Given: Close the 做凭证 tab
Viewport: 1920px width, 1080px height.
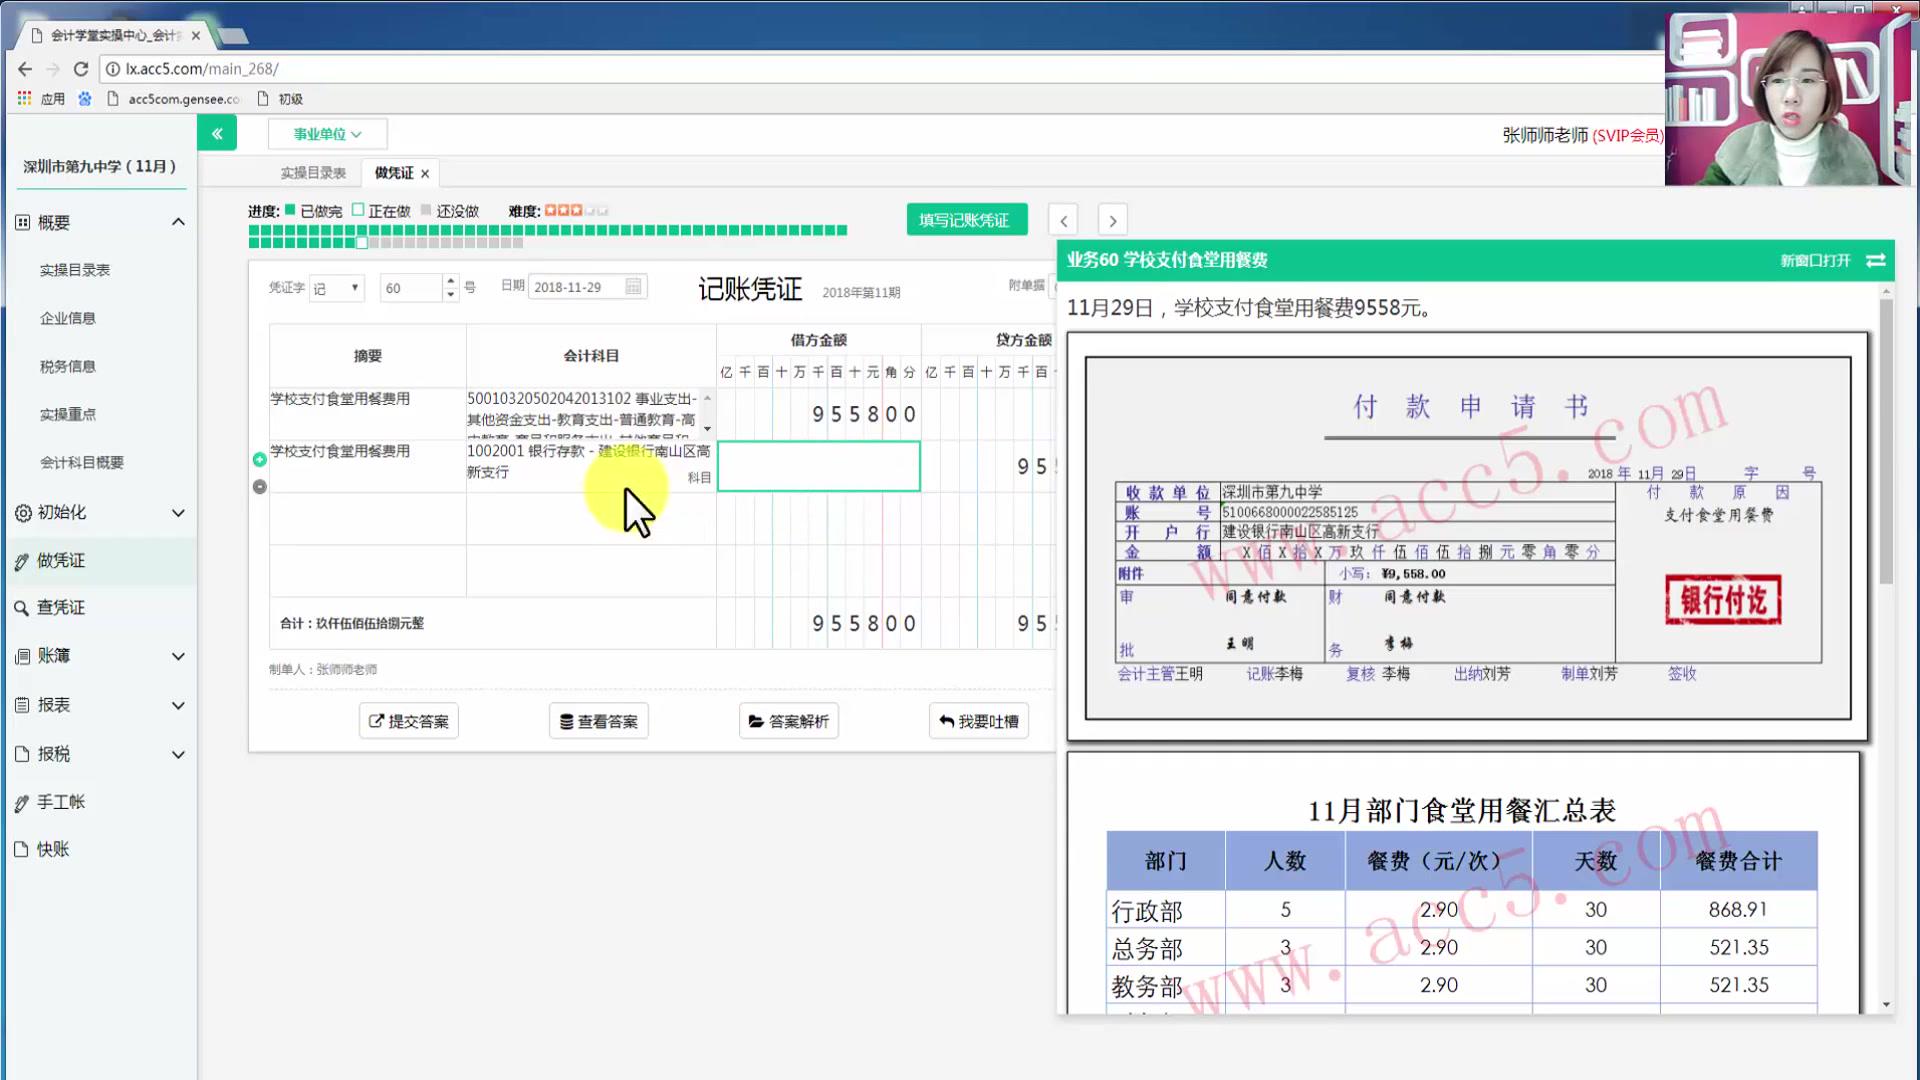Looking at the screenshot, I should (425, 174).
